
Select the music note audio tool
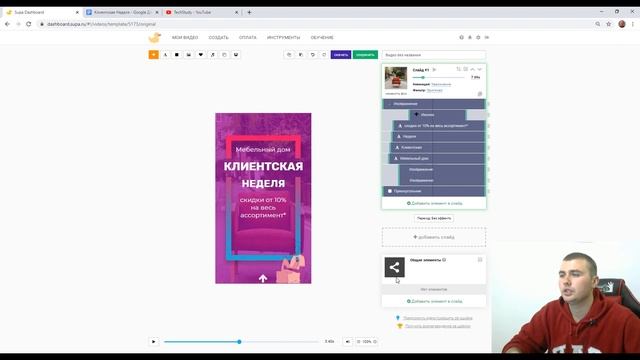212,55
